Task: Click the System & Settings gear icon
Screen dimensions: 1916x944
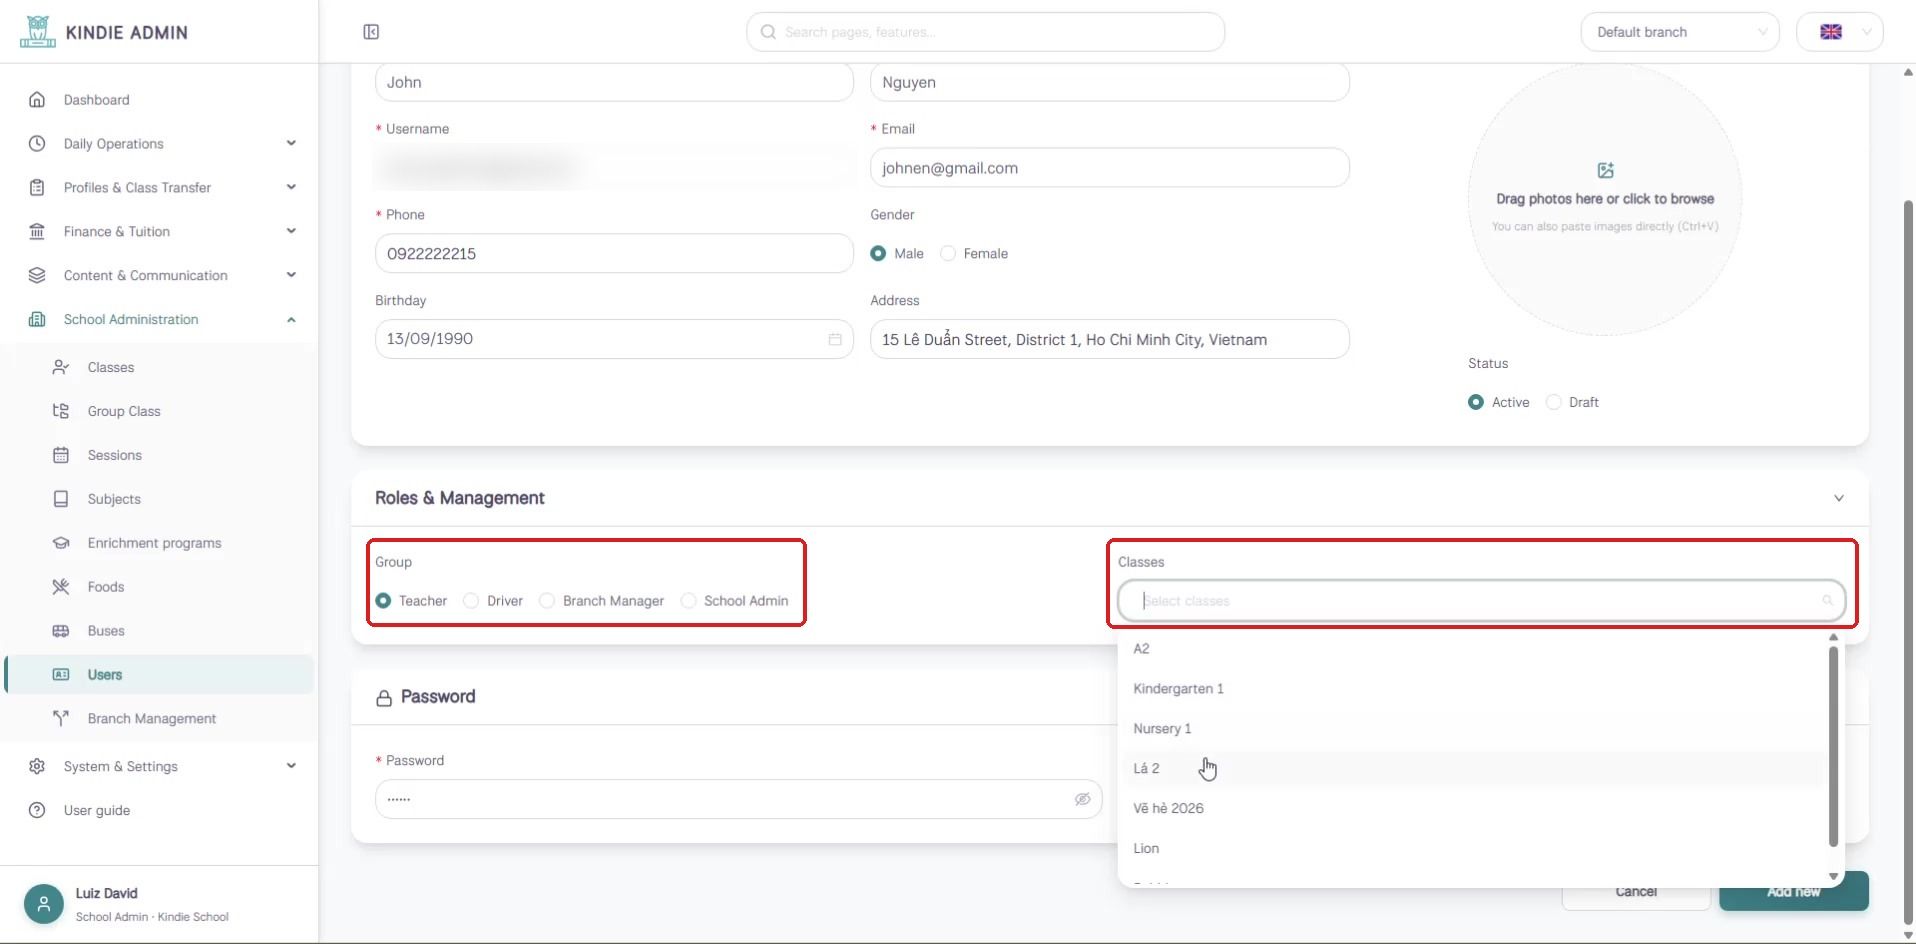Action: [37, 767]
